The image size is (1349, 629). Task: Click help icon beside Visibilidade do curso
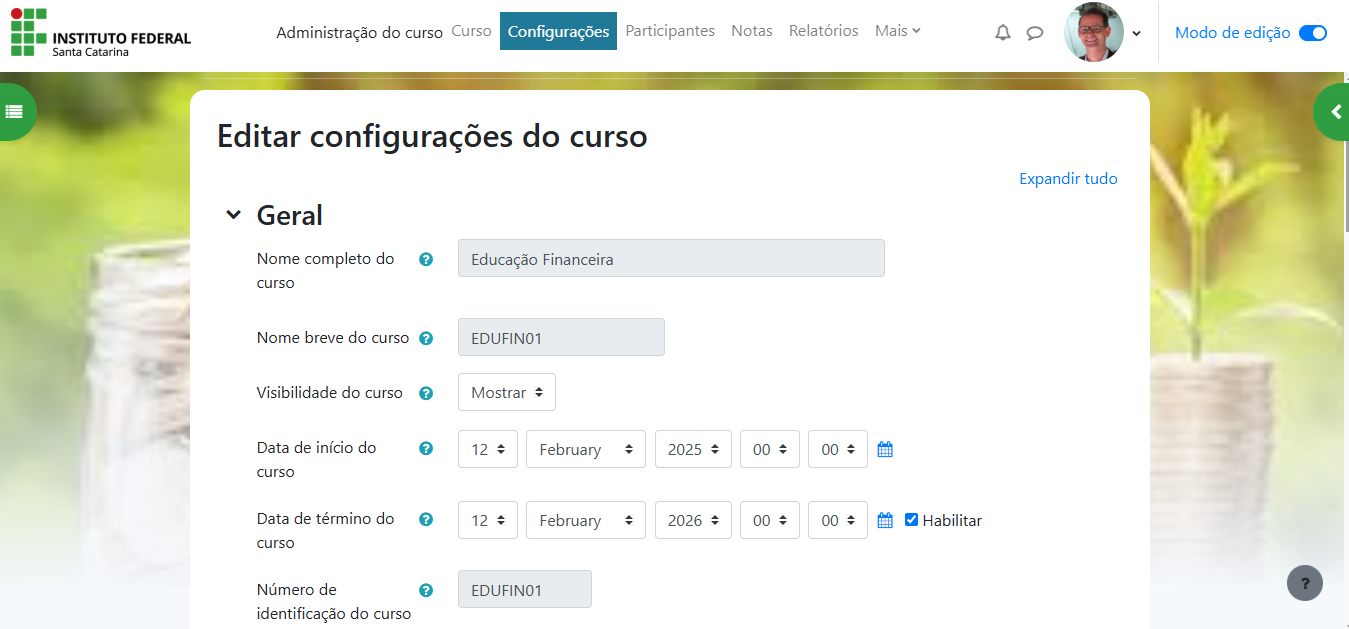(426, 393)
